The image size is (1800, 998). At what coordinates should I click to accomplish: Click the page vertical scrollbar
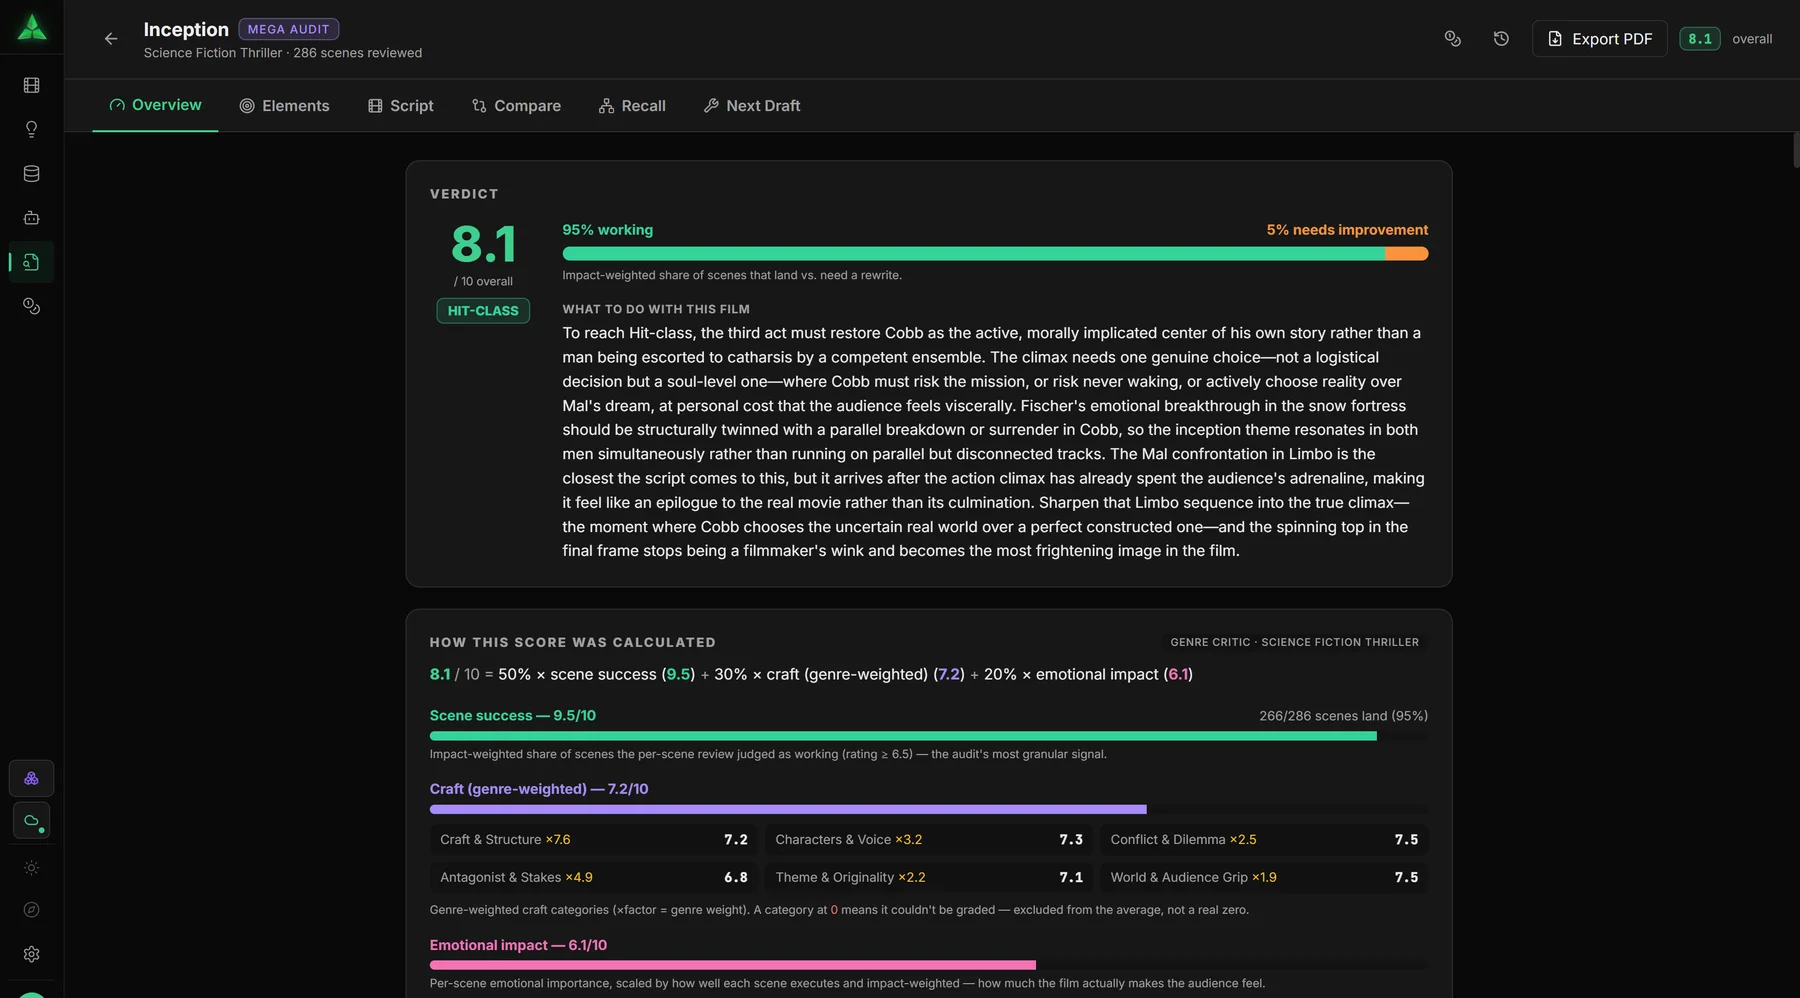coord(1796,150)
